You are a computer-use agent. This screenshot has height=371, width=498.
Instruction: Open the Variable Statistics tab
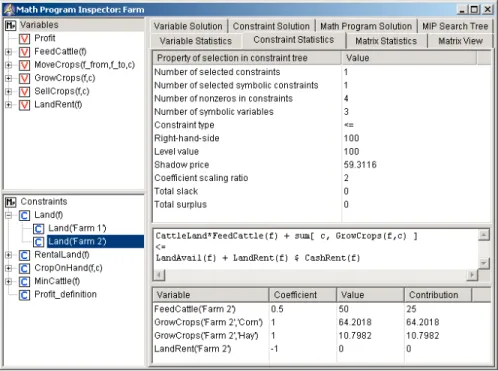(x=196, y=41)
